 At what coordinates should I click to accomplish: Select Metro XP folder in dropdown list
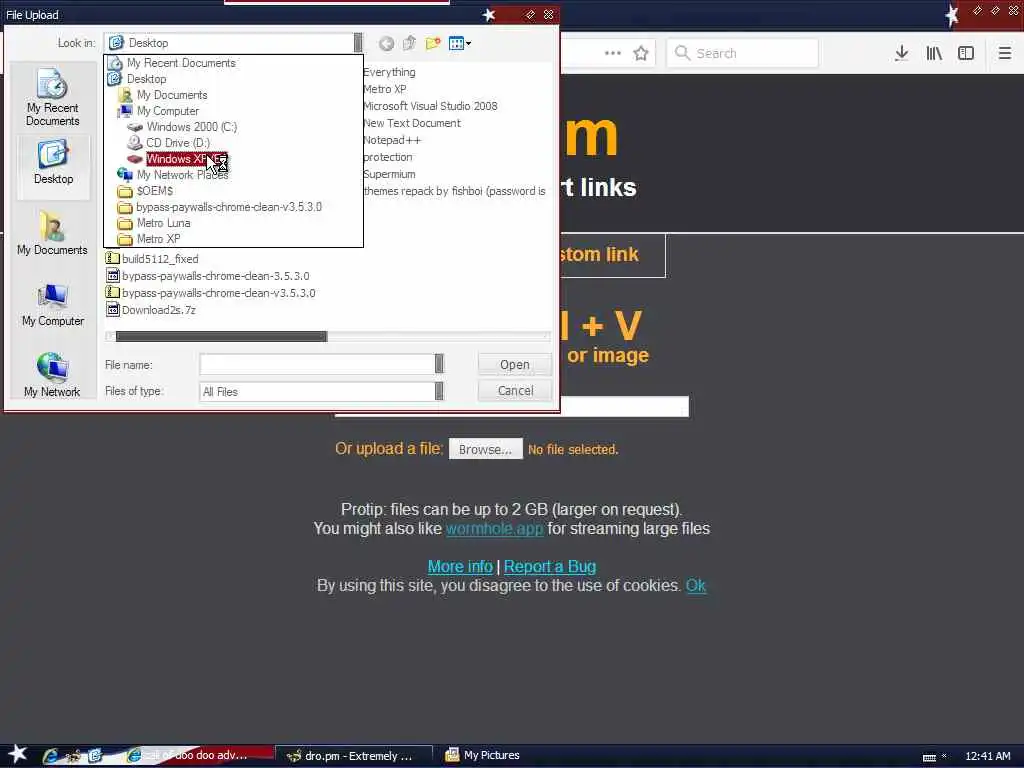[159, 239]
